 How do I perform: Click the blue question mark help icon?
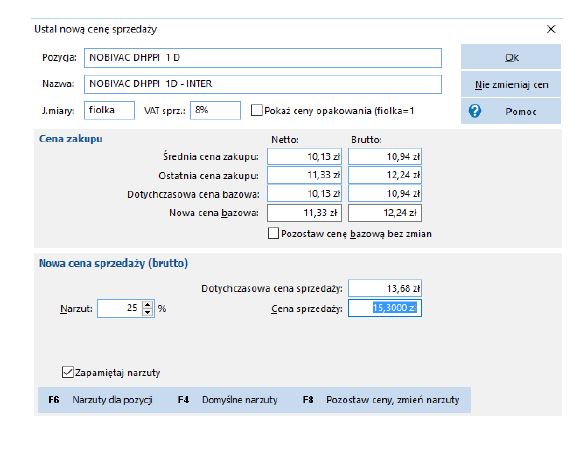[x=475, y=111]
